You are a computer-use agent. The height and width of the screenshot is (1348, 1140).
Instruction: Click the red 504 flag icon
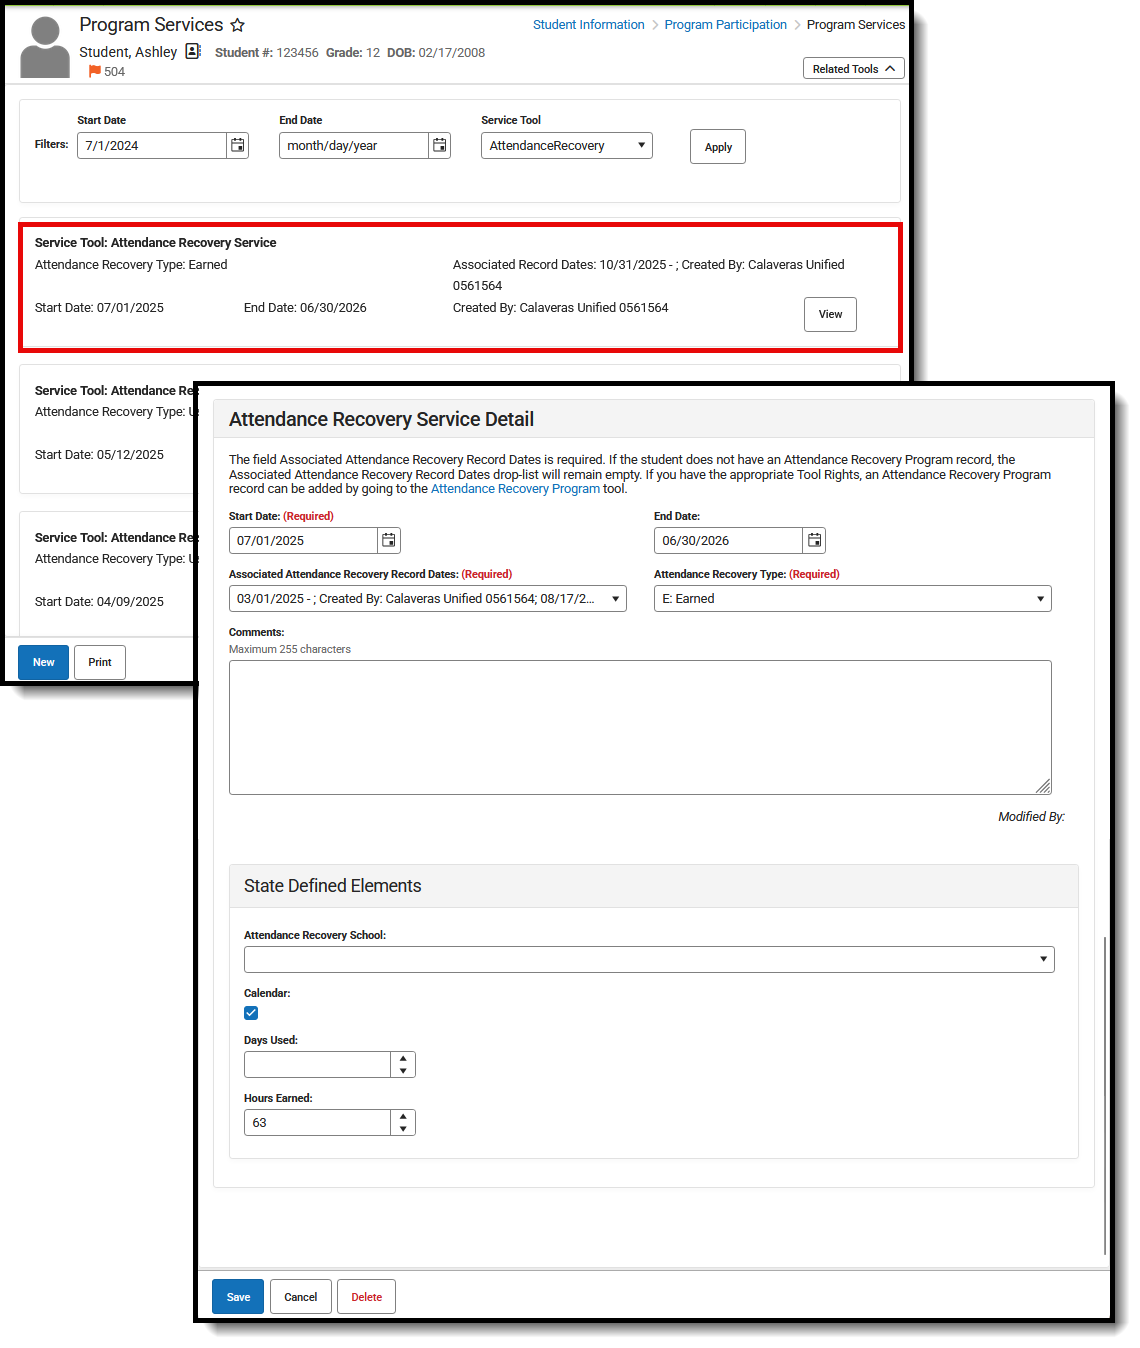(93, 71)
